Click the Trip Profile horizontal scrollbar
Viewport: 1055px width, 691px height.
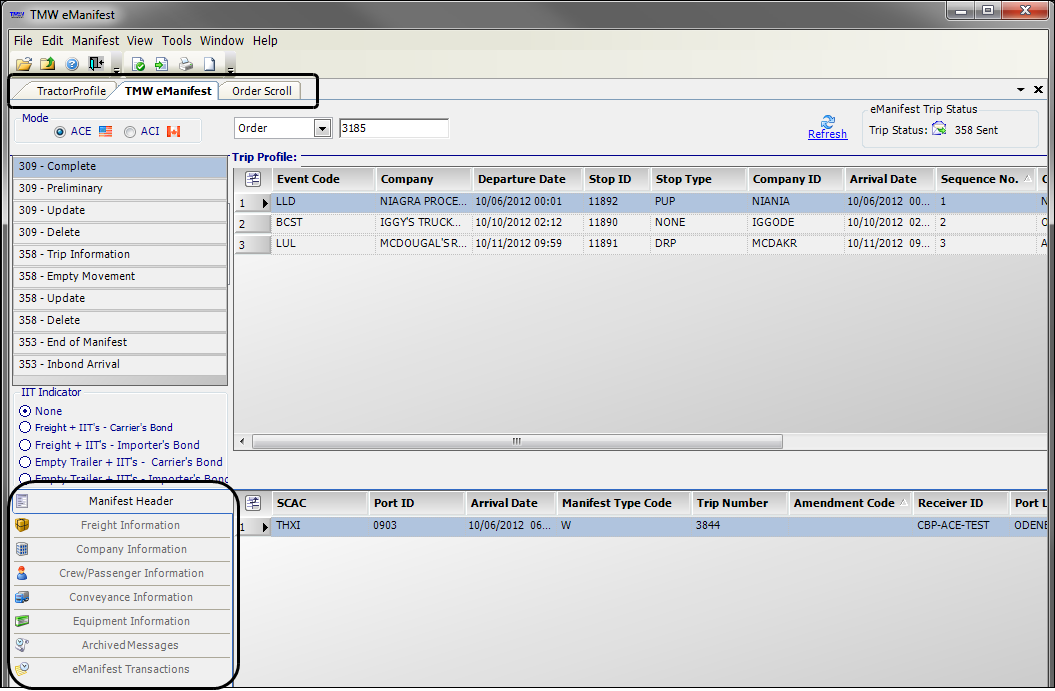tap(516, 441)
